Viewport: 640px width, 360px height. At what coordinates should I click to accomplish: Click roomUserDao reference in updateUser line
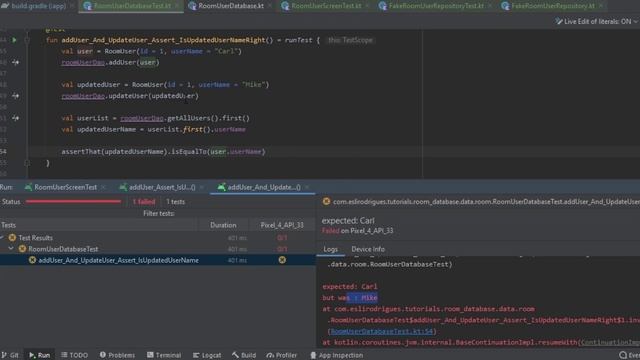tap(83, 96)
